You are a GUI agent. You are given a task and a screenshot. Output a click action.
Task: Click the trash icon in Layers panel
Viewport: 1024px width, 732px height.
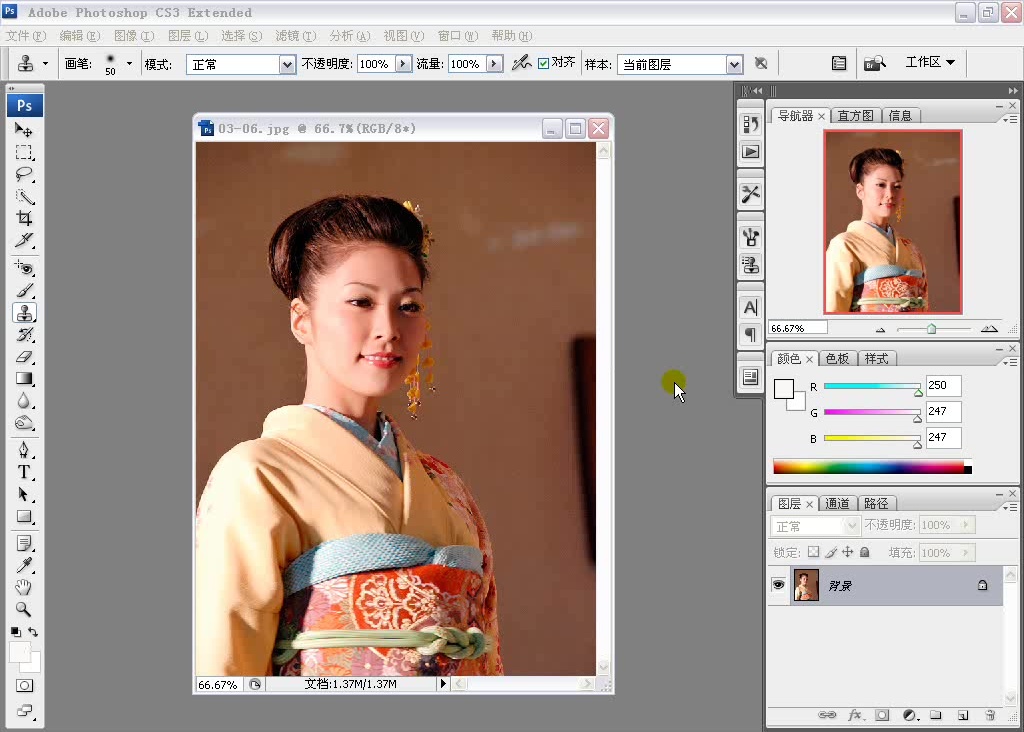coord(990,715)
